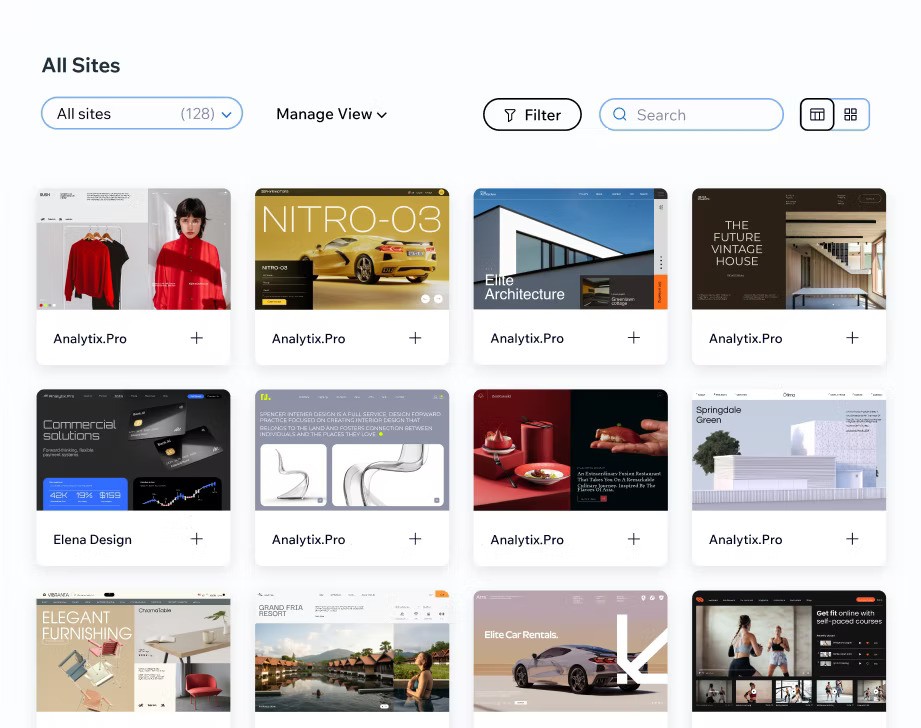The height and width of the screenshot is (728, 921).
Task: Switch to grid view layout
Action: [x=851, y=115]
